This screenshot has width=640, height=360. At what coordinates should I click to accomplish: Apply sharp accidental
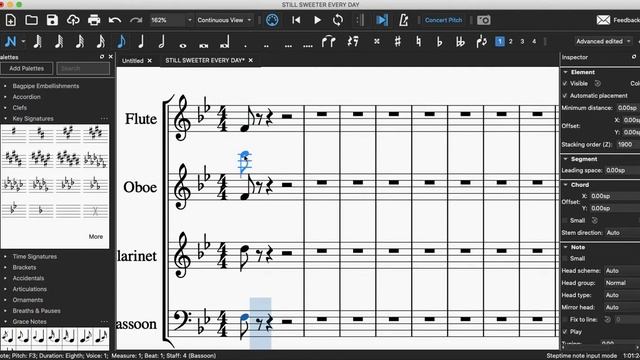[398, 41]
